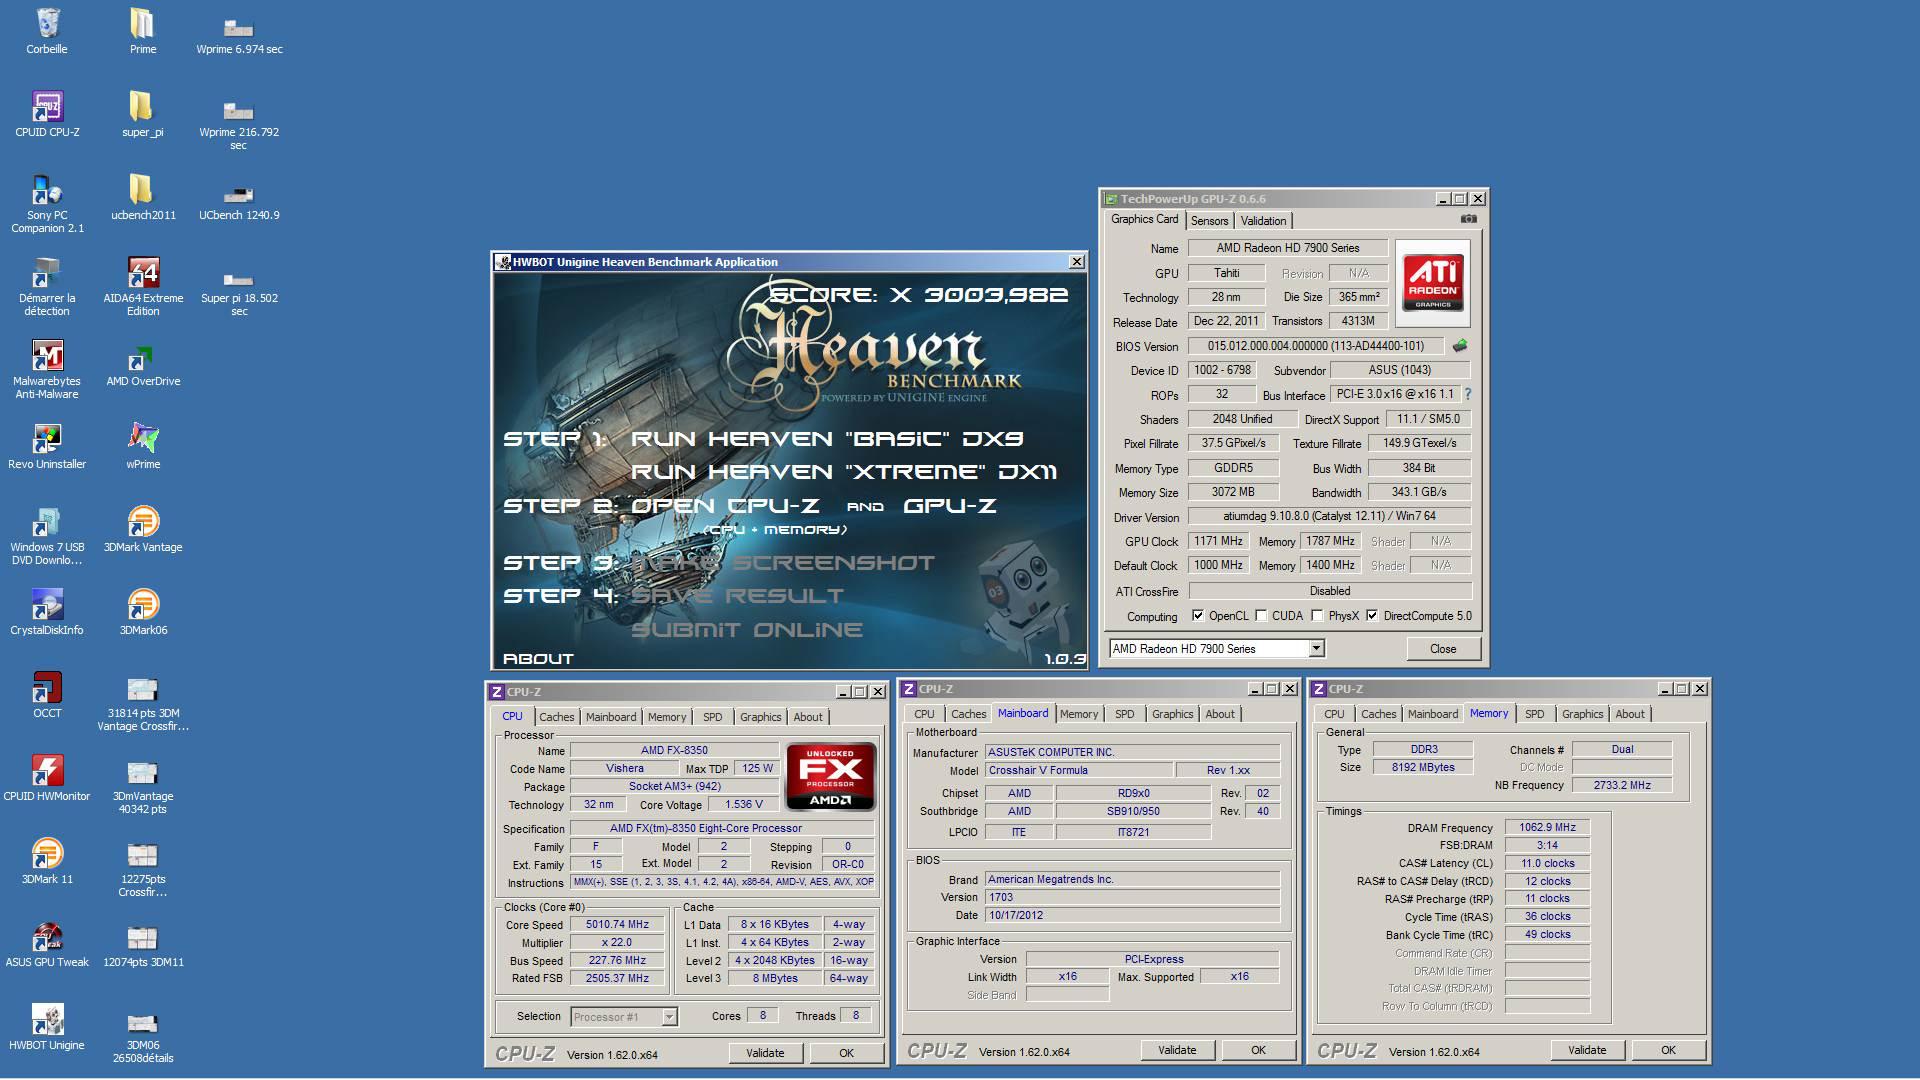Screen dimensions: 1920x1080
Task: Switch to Validation tab in GPU-Z
Action: pyautogui.click(x=1263, y=221)
